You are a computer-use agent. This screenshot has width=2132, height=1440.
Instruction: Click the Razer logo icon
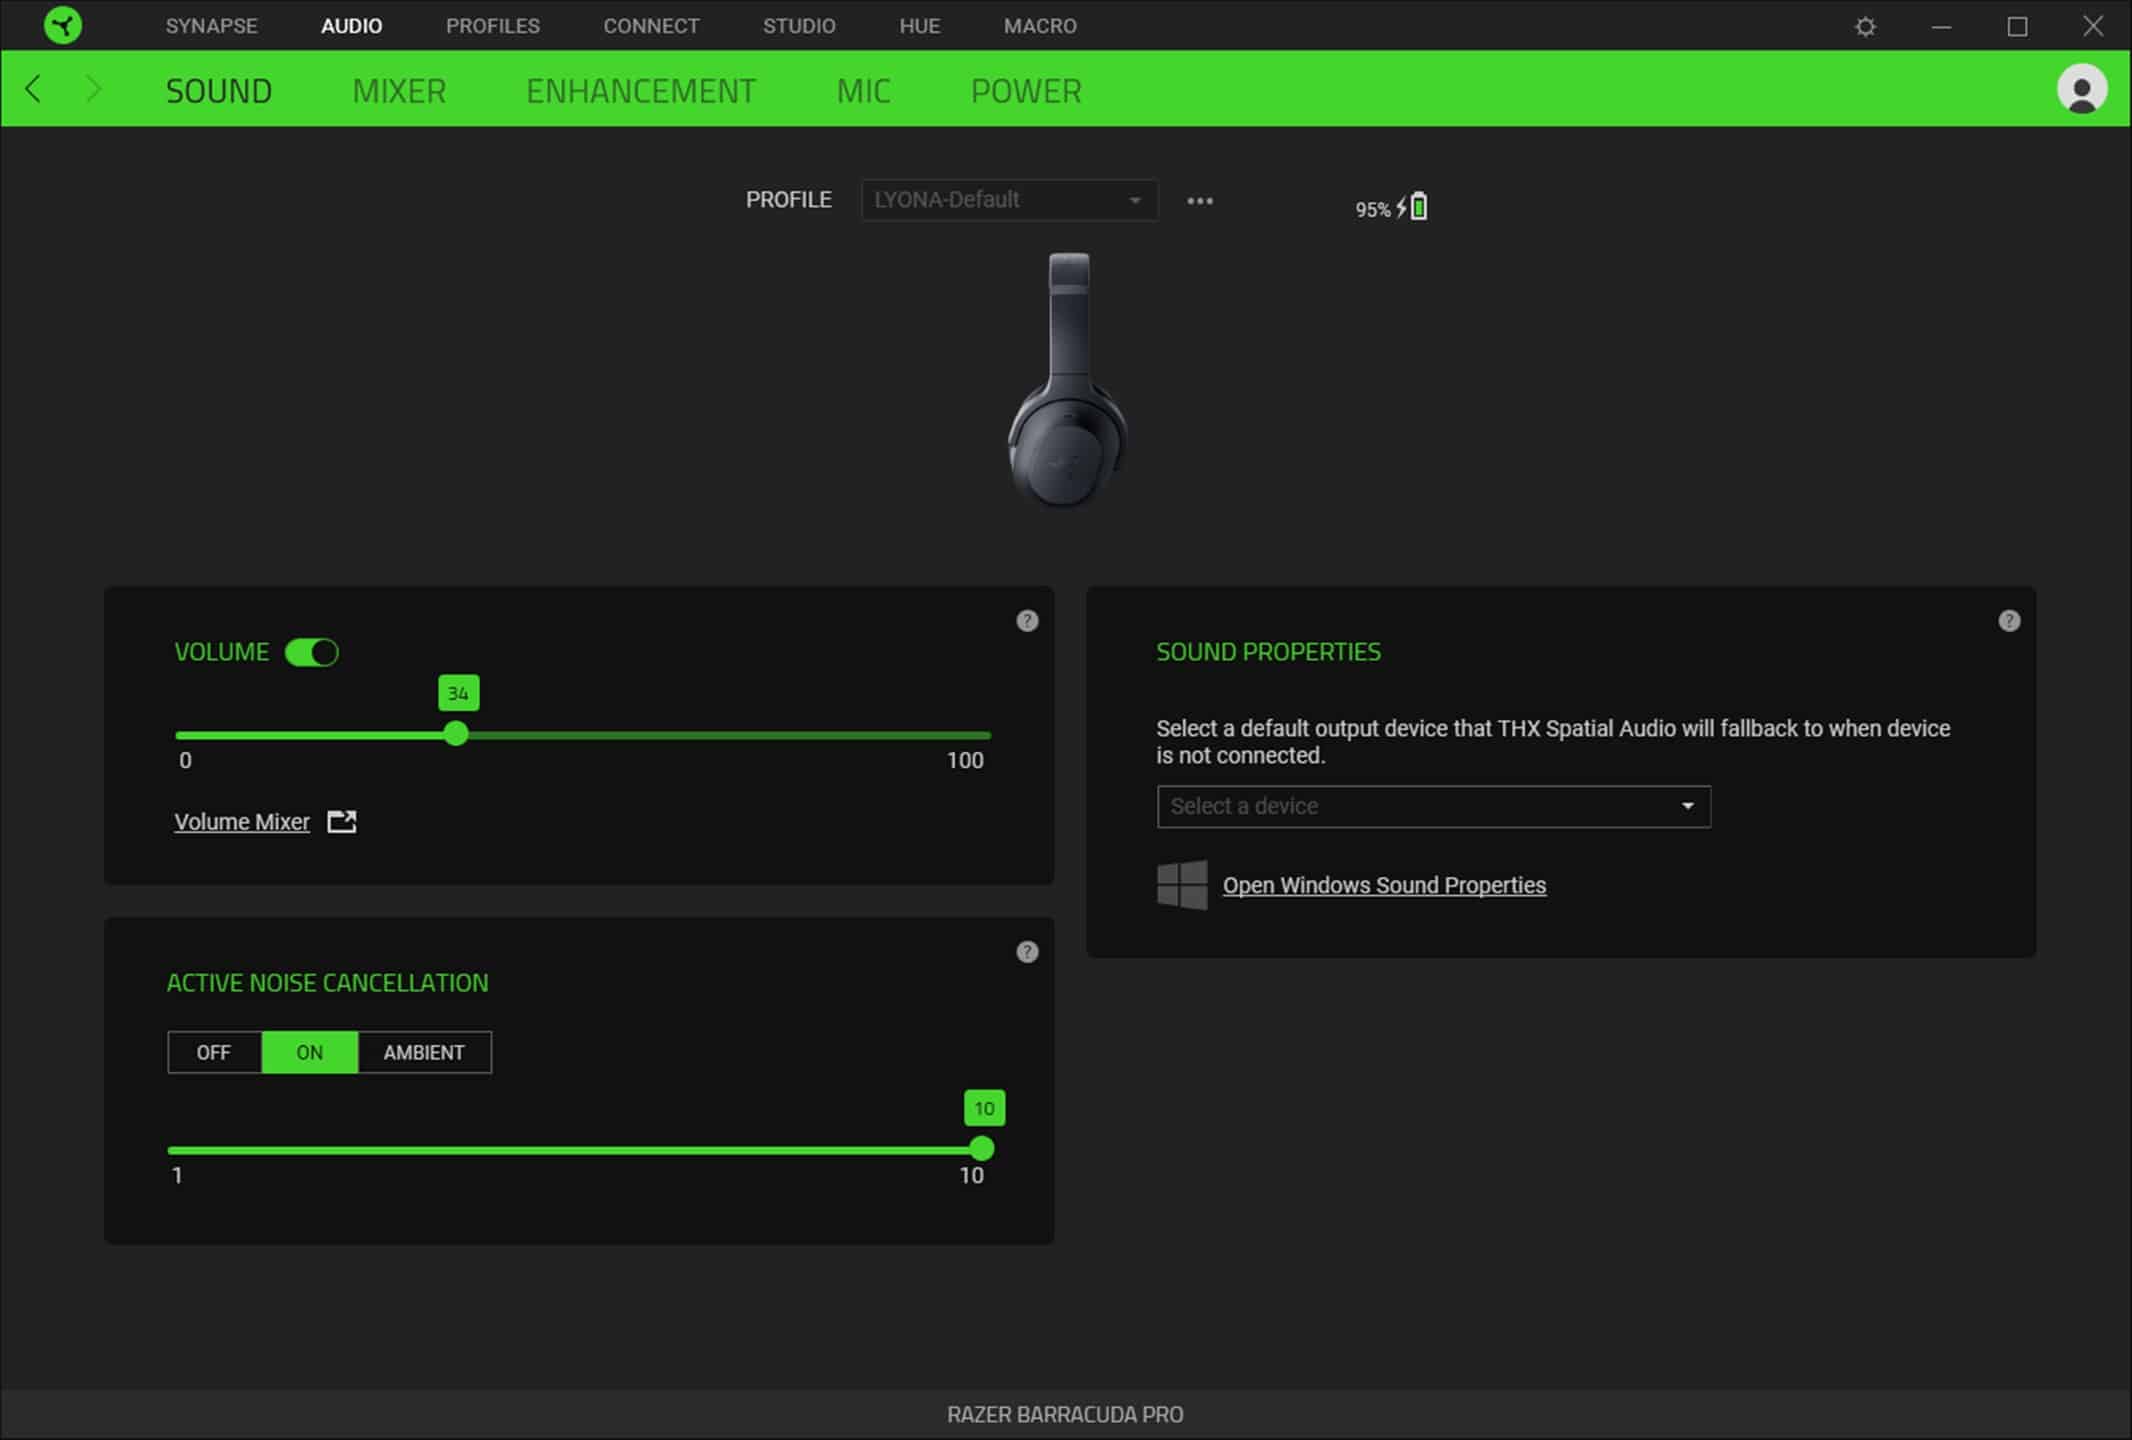tap(63, 25)
